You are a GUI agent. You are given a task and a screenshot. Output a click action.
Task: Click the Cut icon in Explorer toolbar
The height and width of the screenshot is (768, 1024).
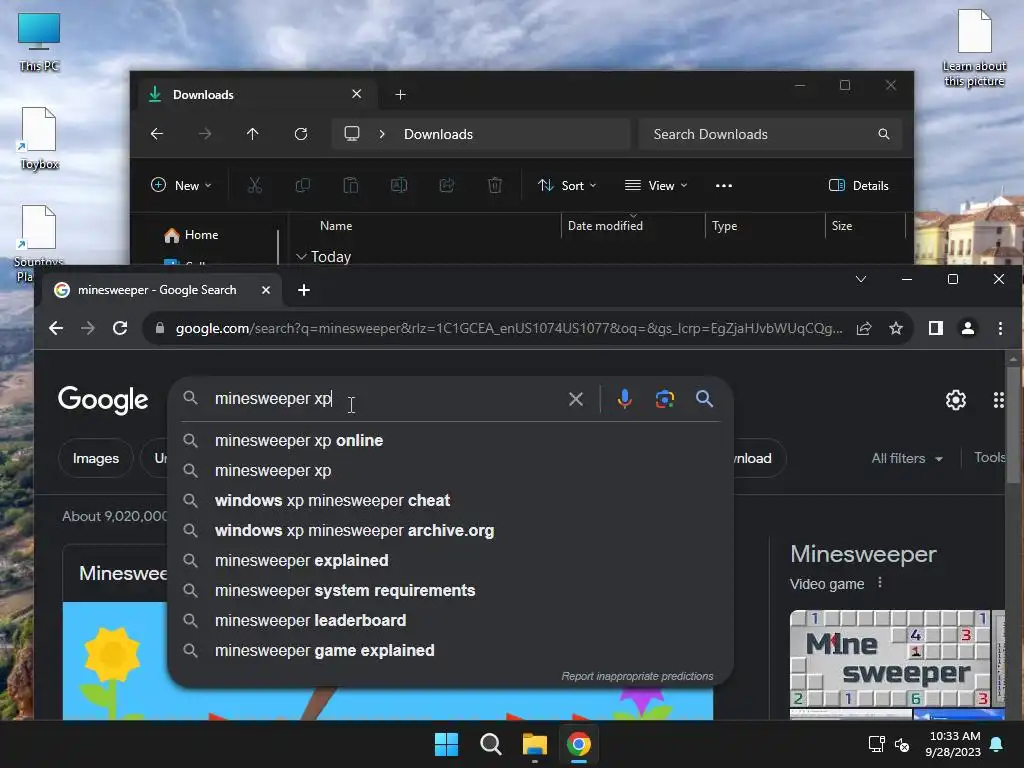(255, 185)
